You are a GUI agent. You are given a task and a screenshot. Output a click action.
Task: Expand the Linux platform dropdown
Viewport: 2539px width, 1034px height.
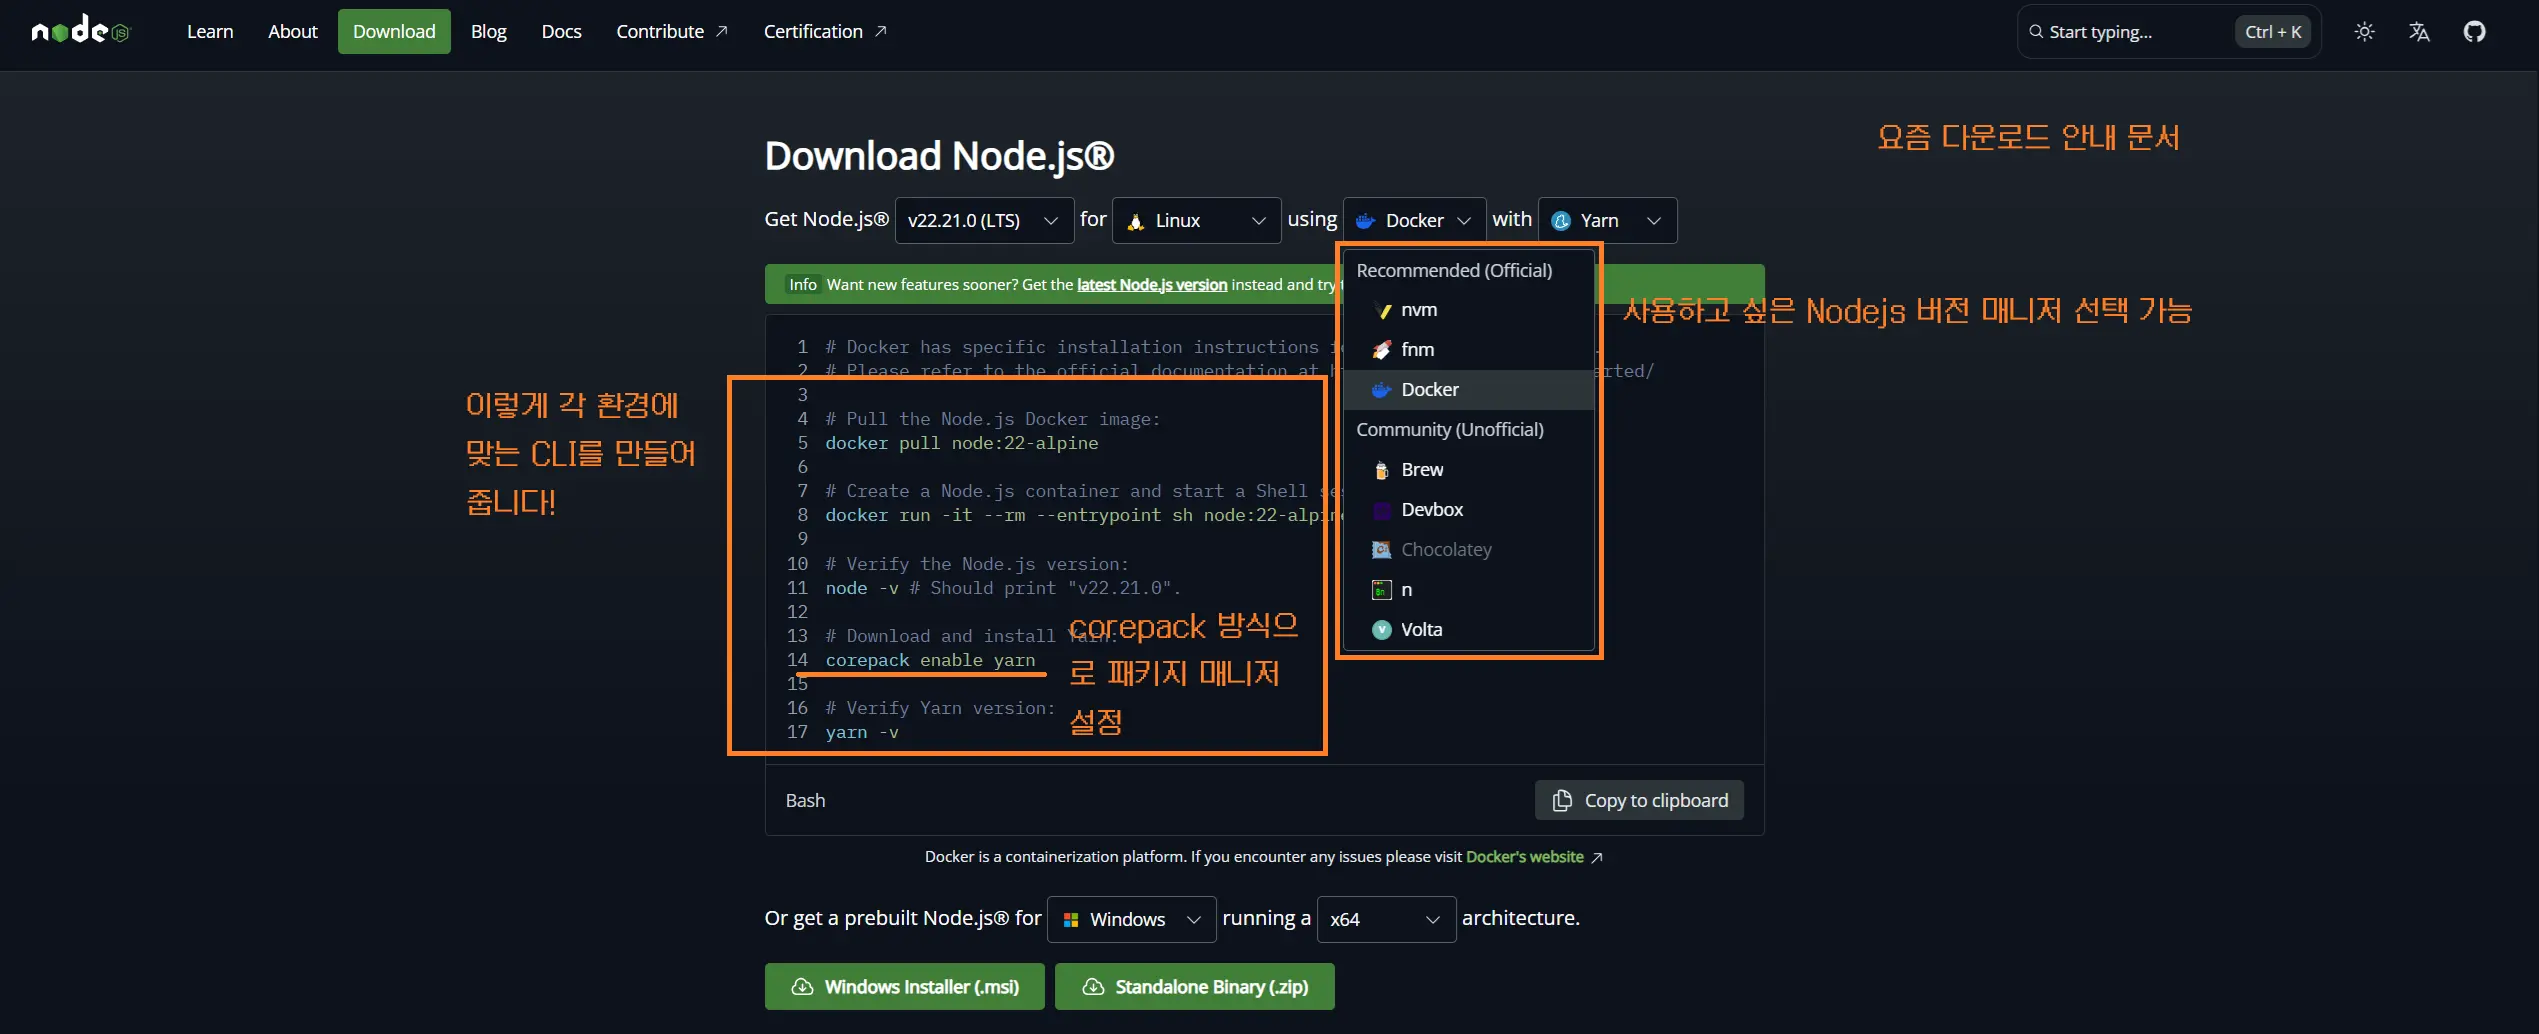(1196, 220)
